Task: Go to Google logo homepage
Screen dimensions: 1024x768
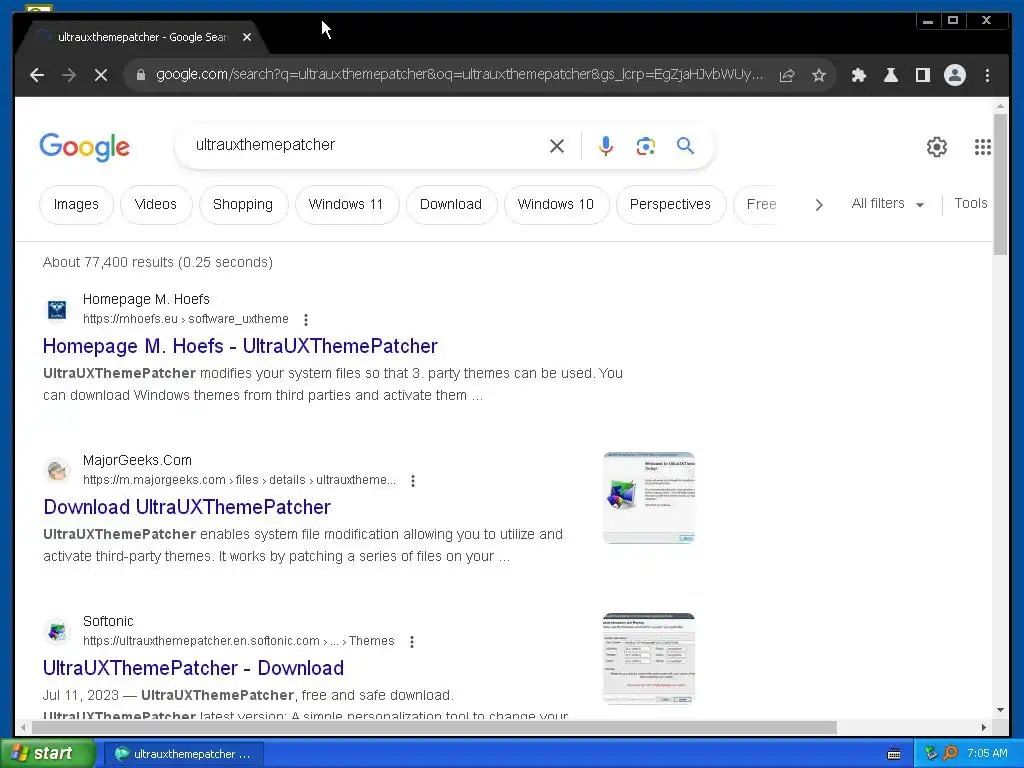Action: click(85, 147)
